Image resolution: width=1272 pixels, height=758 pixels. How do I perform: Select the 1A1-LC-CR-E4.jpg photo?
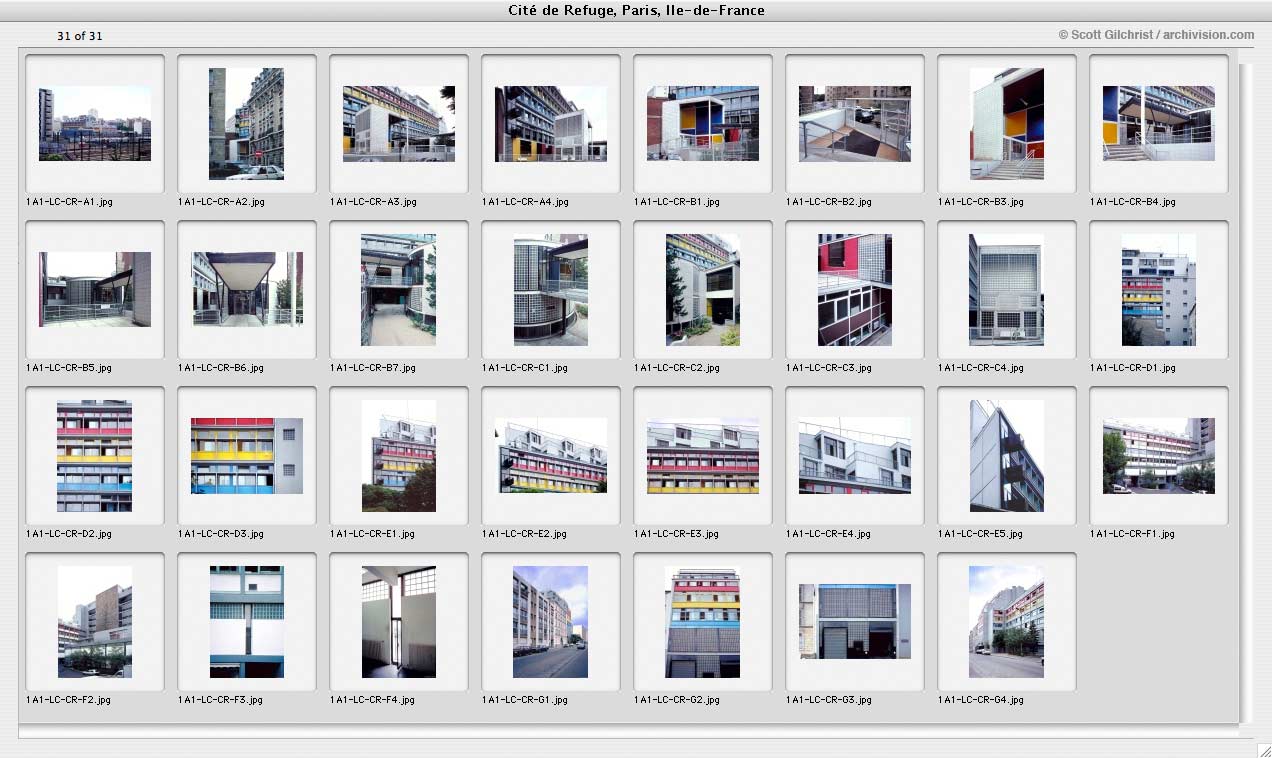[855, 456]
